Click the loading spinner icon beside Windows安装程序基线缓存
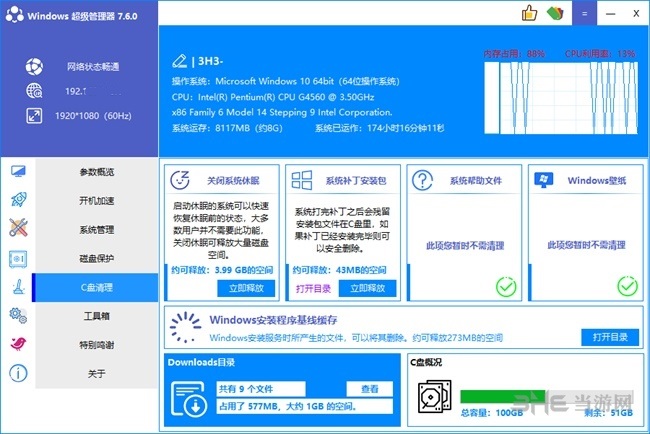Viewport: 650px width, 434px height. (x=185, y=327)
